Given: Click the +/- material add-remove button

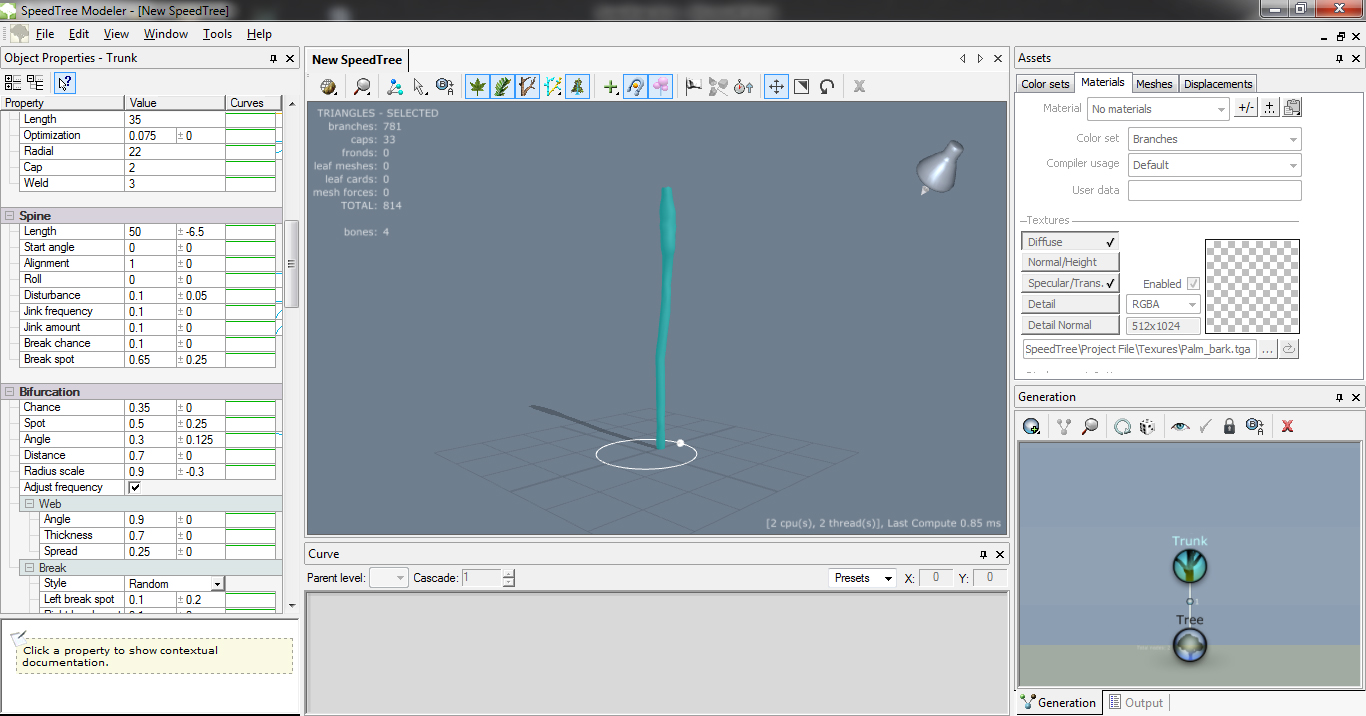Looking at the screenshot, I should 1245,108.
